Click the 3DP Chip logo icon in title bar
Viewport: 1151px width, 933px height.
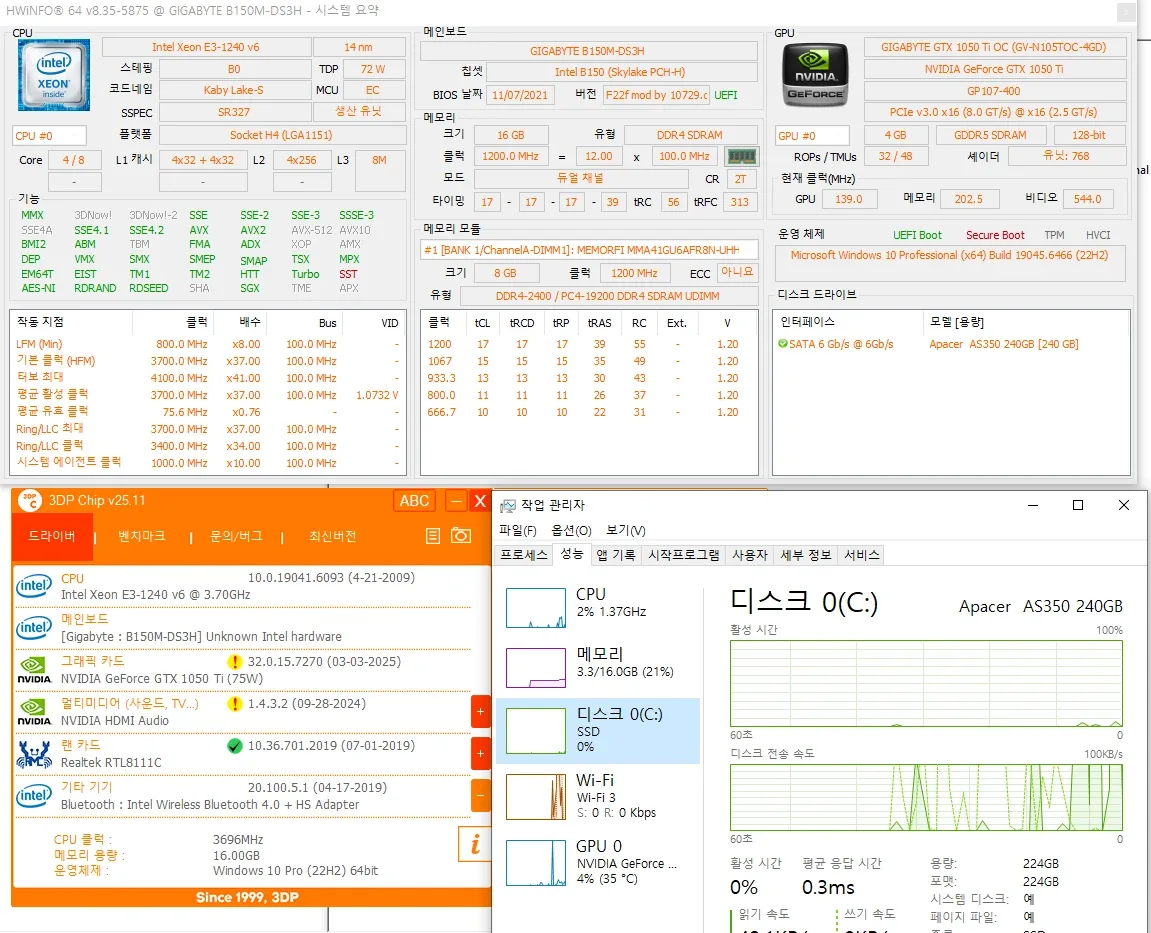click(x=29, y=501)
